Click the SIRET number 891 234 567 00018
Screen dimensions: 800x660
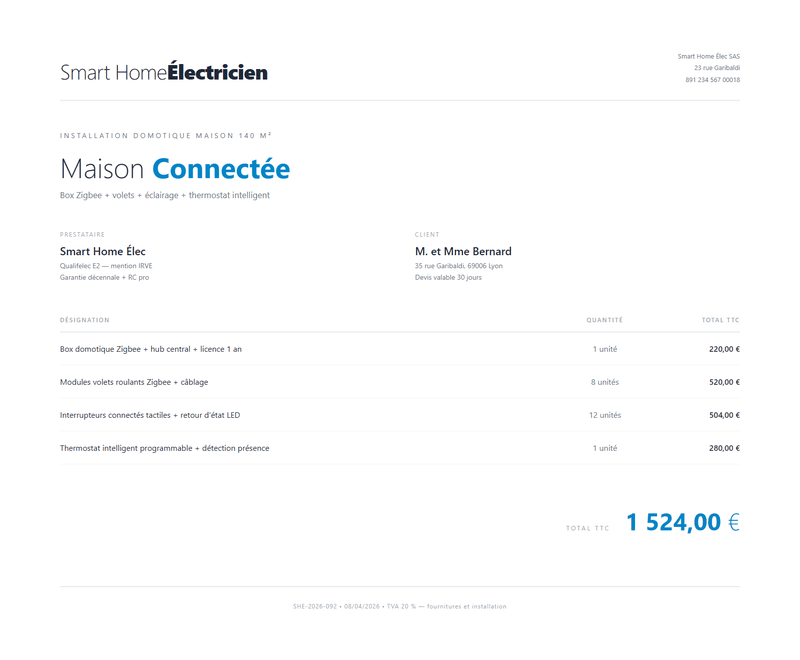[712, 80]
